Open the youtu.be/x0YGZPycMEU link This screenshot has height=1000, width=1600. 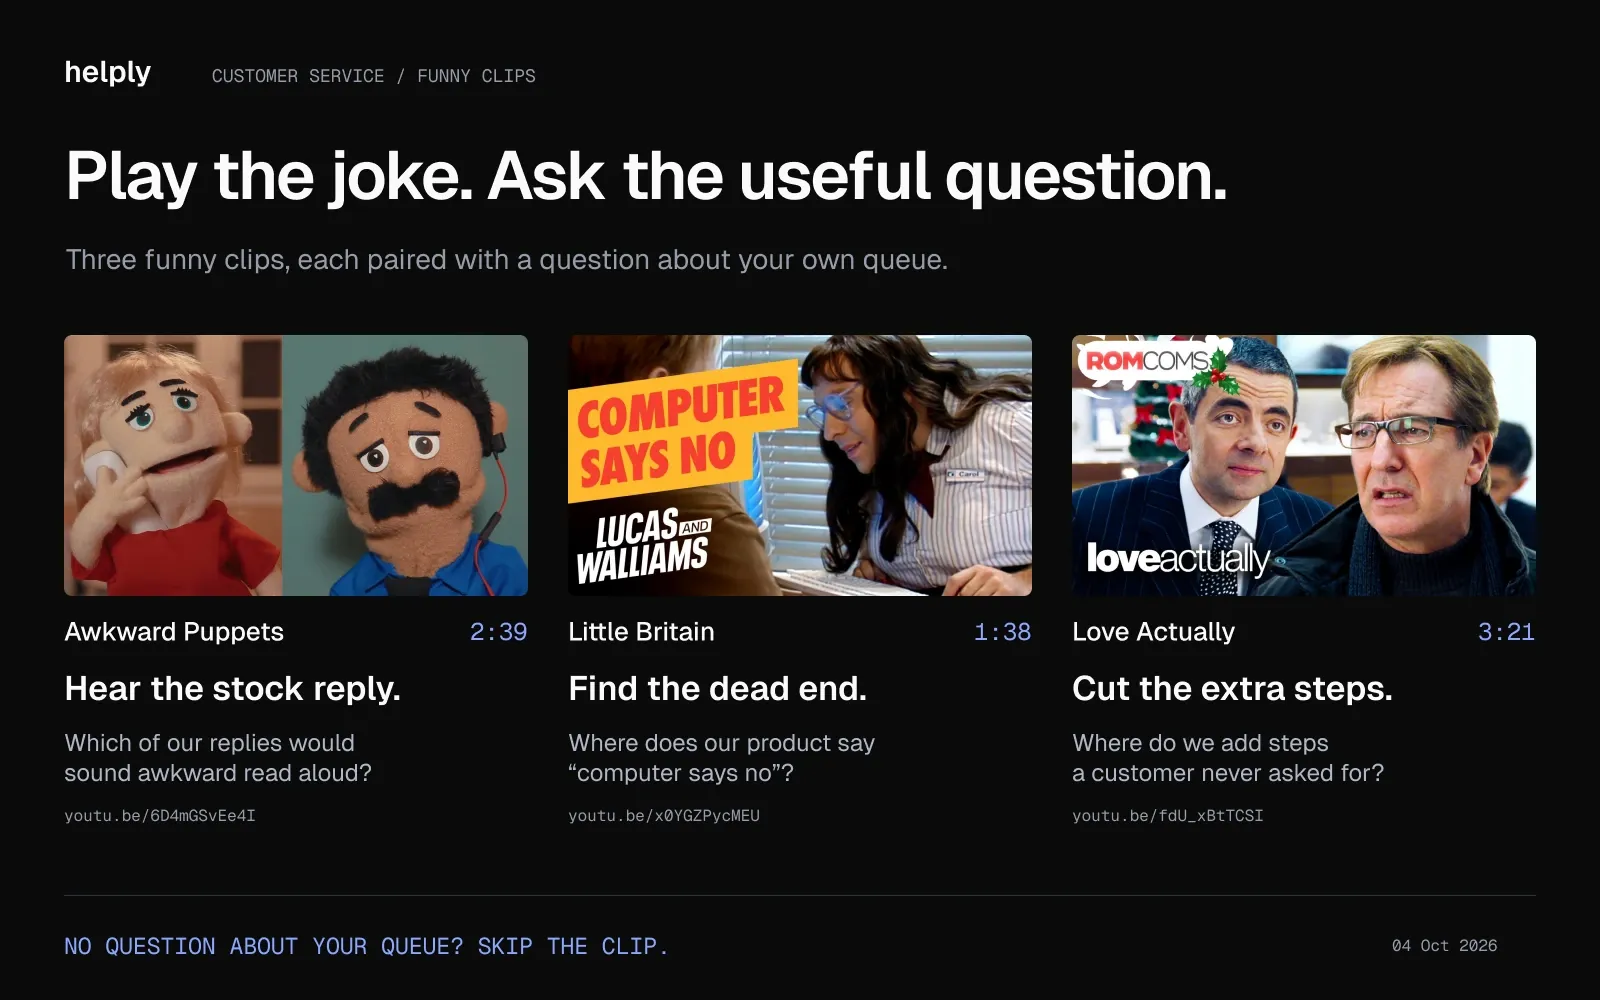pyautogui.click(x=664, y=816)
